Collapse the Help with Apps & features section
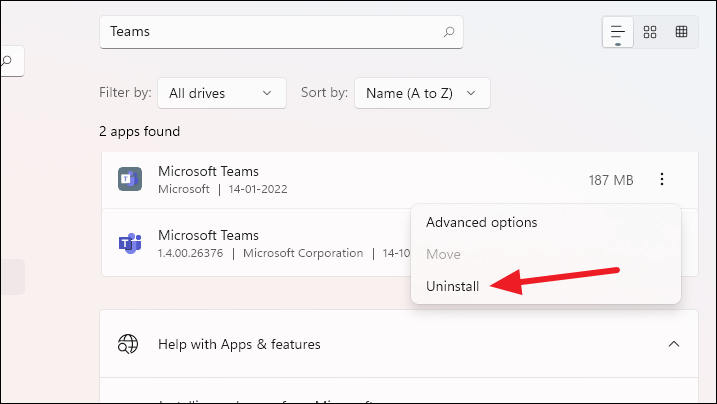The image size is (717, 404). (x=674, y=344)
